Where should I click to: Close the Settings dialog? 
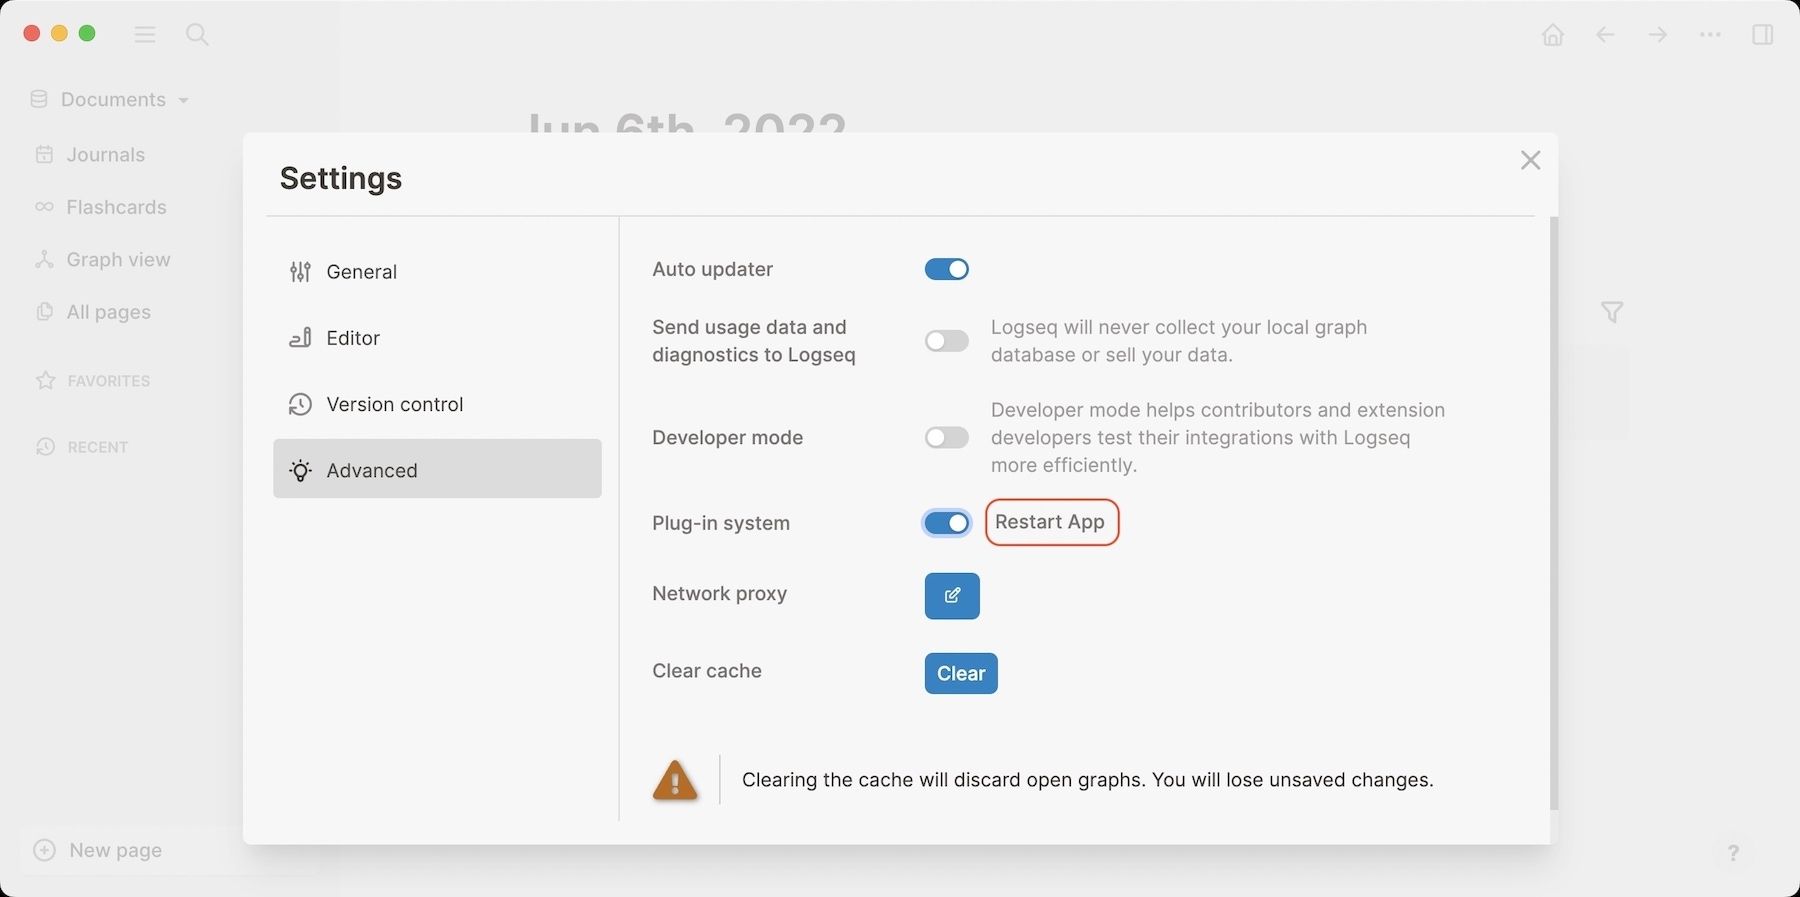(x=1529, y=160)
